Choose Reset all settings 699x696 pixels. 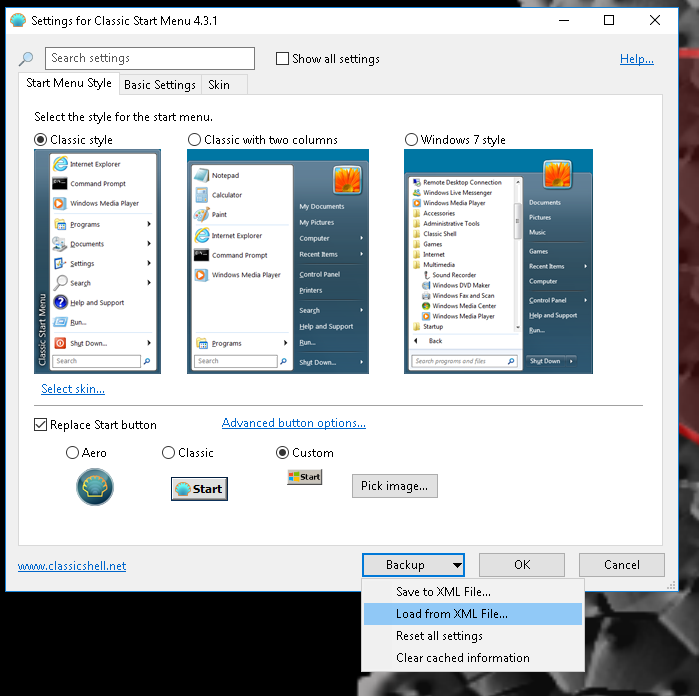(473, 636)
